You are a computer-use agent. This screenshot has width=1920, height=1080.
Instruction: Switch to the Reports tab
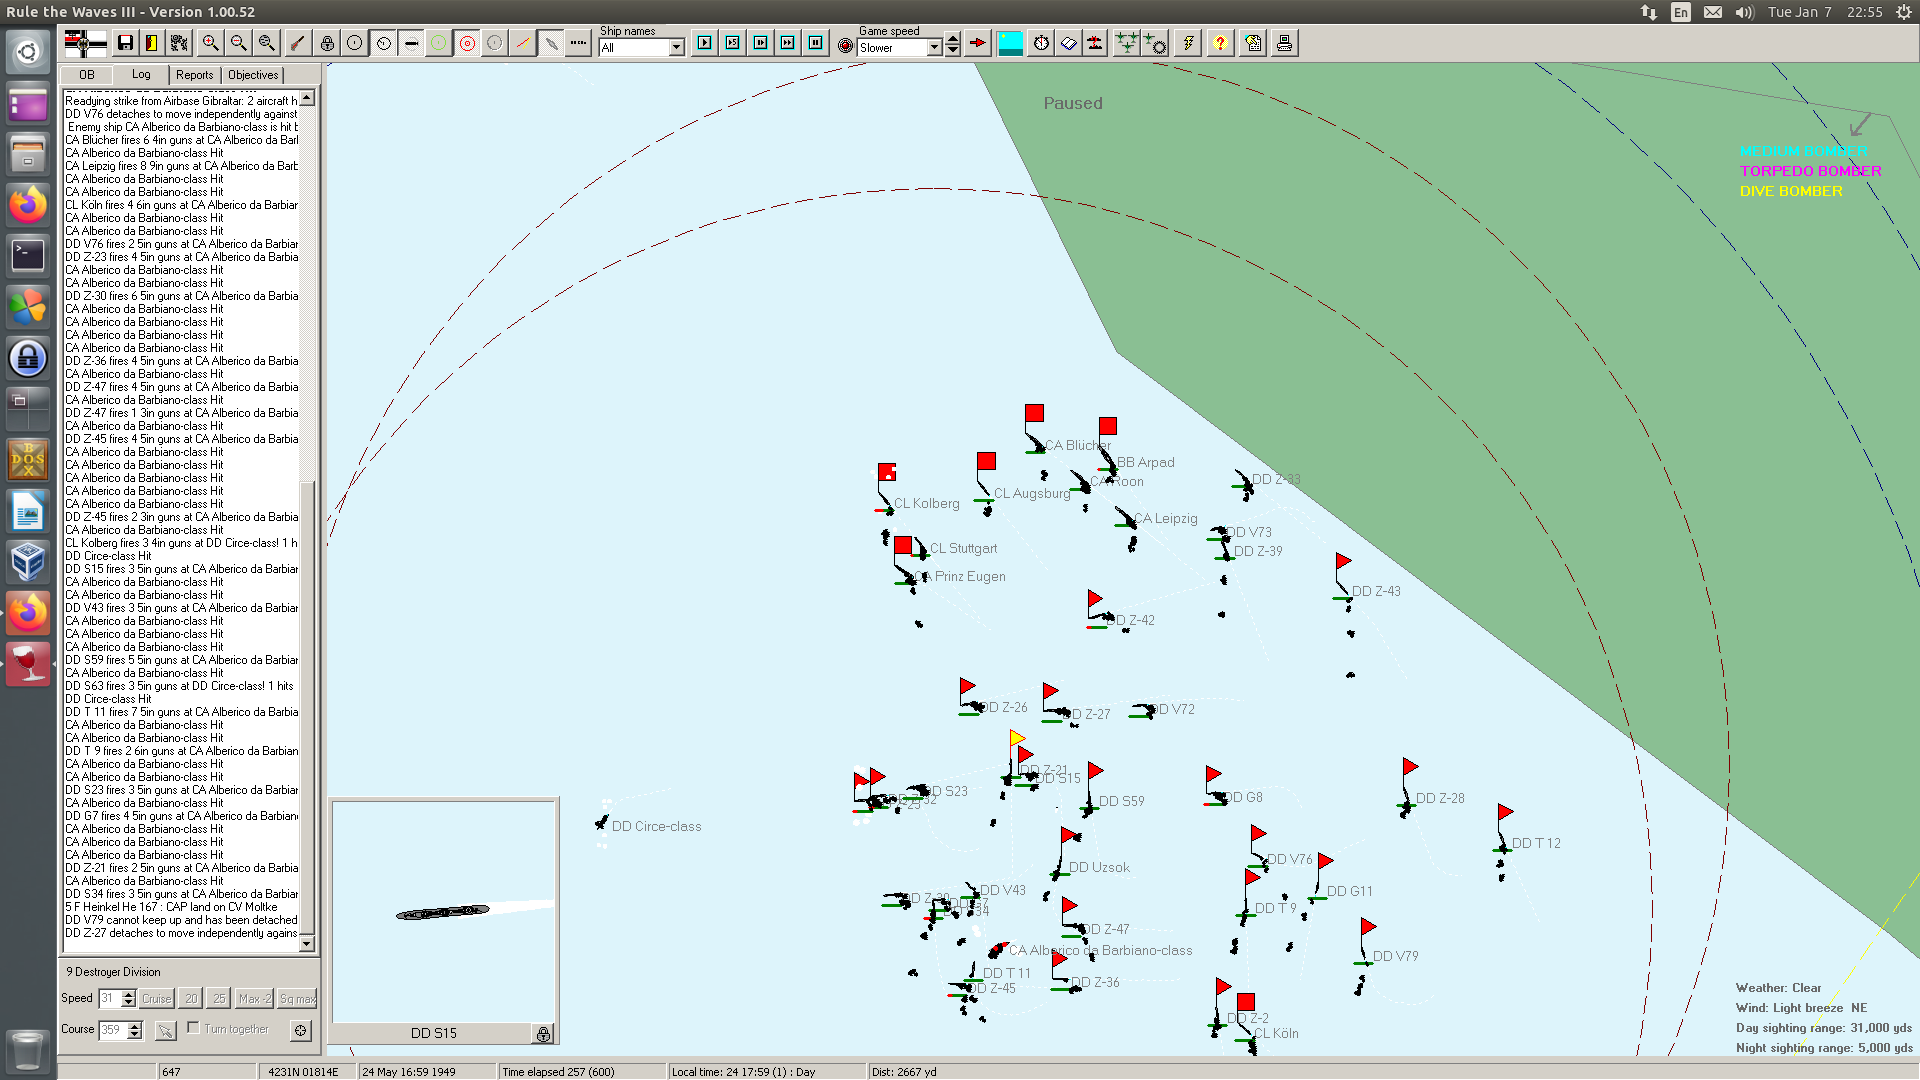coord(194,75)
